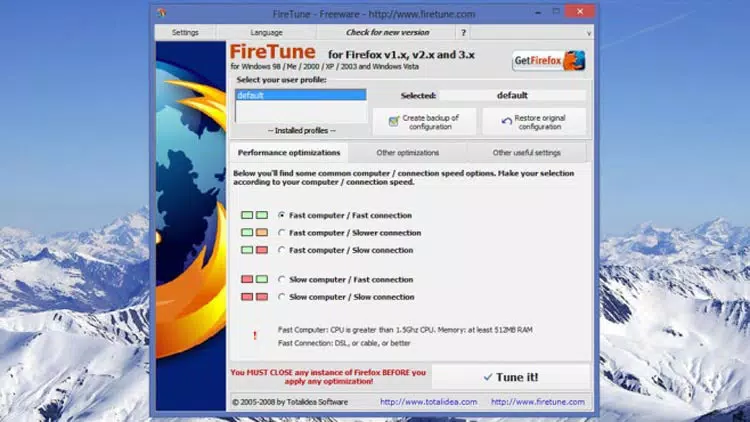The height and width of the screenshot is (422, 750).
Task: Open the Language menu
Action: coord(266,33)
